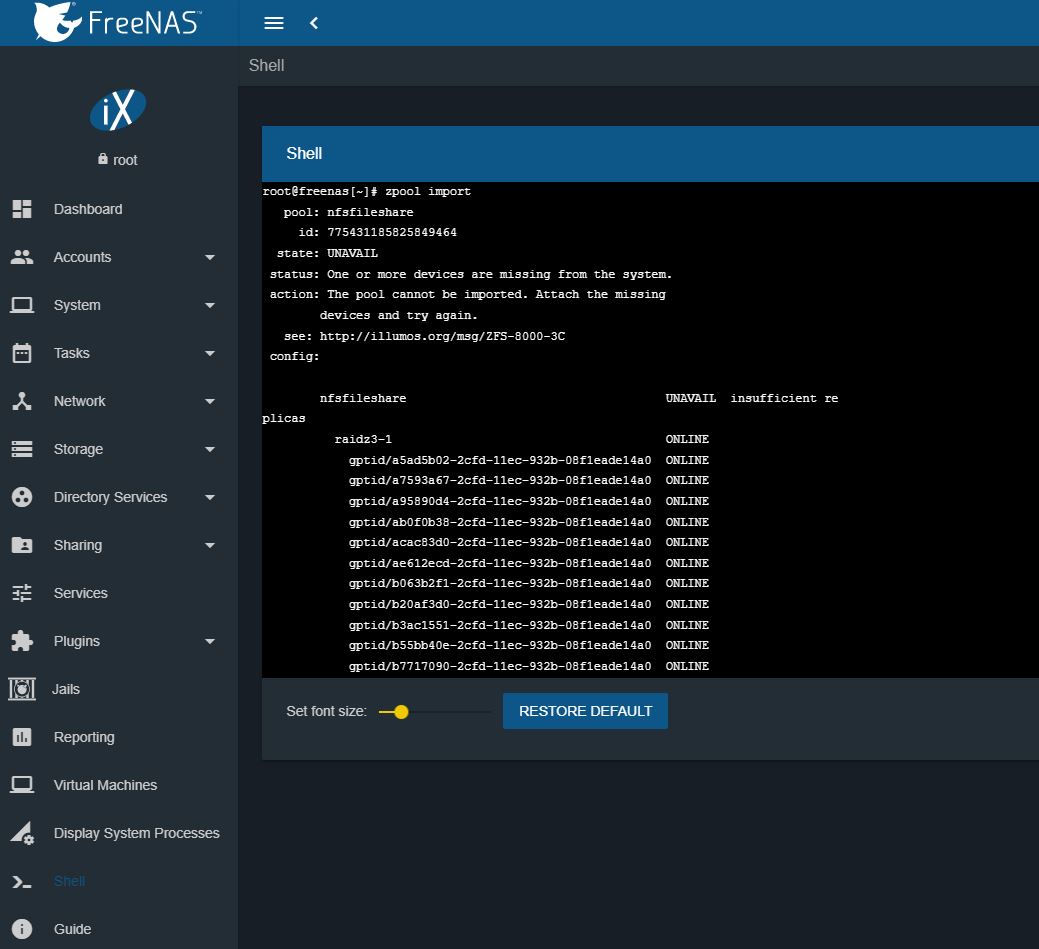Screen dimensions: 1039x949
Task: Click 'pool: nfsfileshare' line
Action: pyautogui.click(x=349, y=212)
